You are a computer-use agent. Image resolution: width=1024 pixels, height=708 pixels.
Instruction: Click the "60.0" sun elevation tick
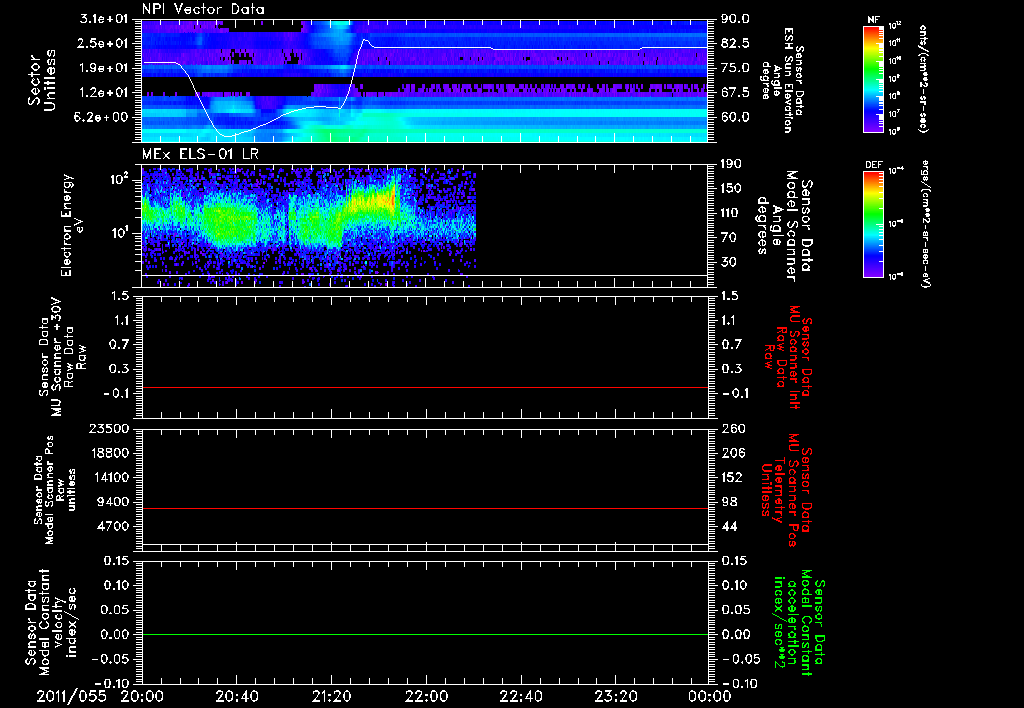tap(735, 117)
